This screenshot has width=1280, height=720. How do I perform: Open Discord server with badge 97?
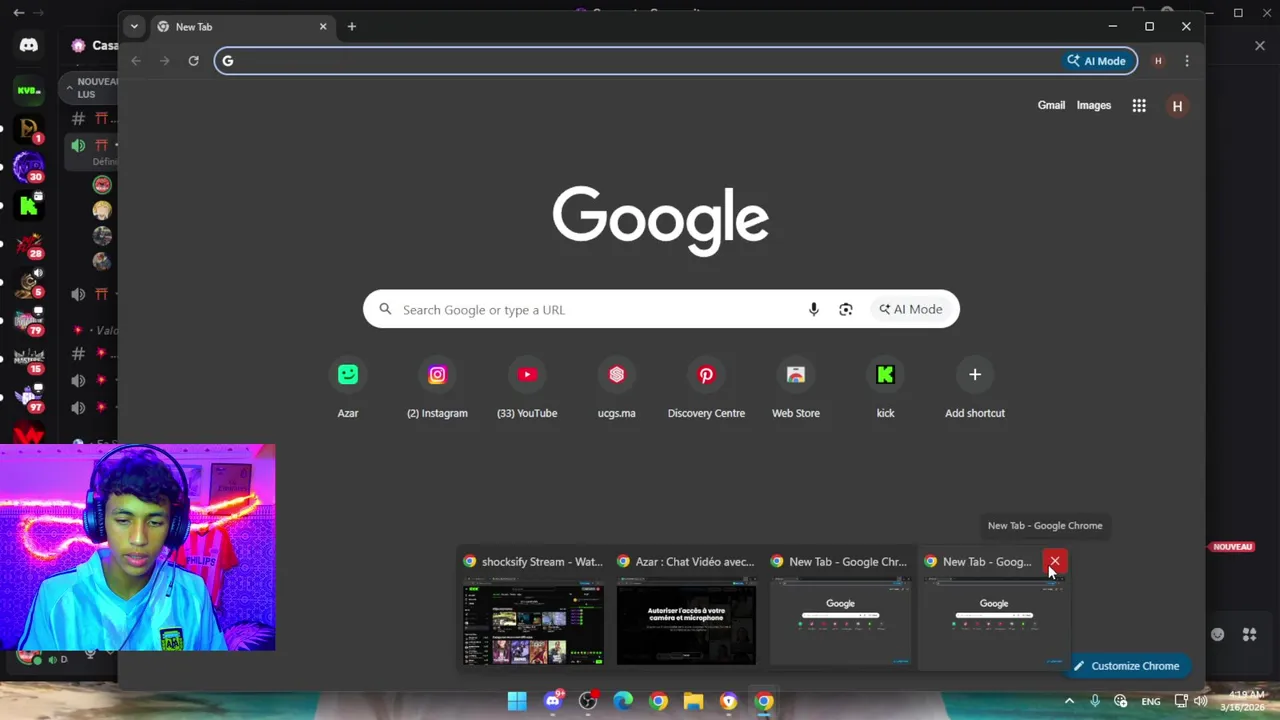pos(29,397)
